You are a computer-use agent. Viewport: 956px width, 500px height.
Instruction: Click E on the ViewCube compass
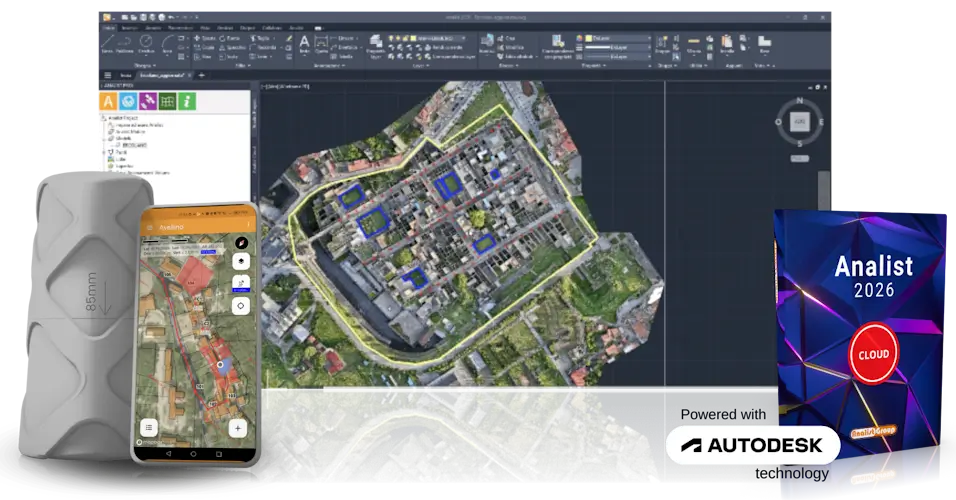(821, 122)
